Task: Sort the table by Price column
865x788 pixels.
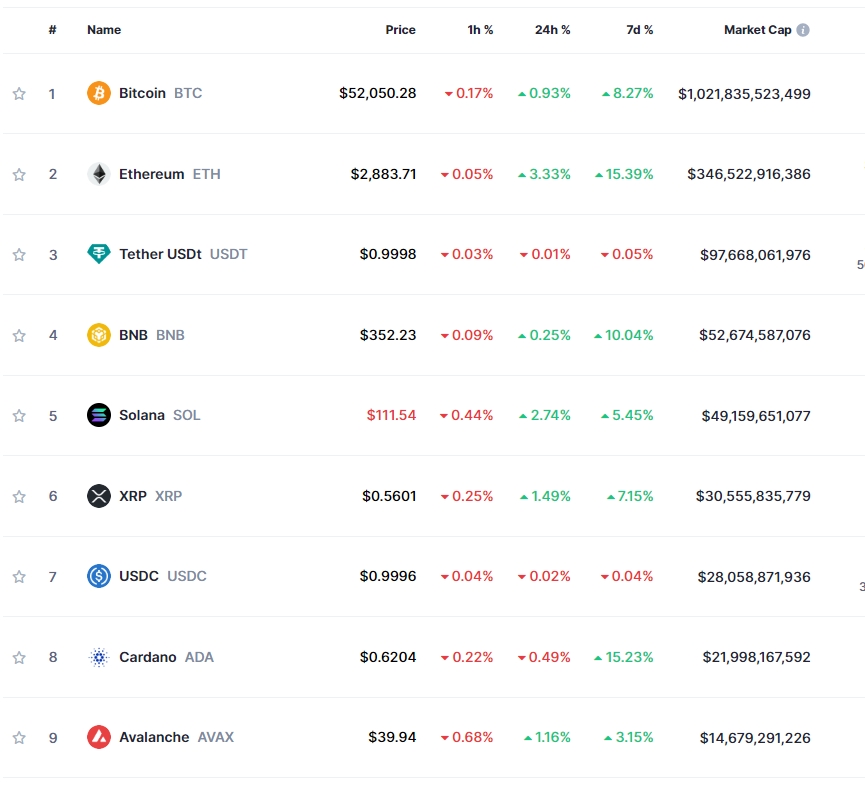Action: point(400,30)
